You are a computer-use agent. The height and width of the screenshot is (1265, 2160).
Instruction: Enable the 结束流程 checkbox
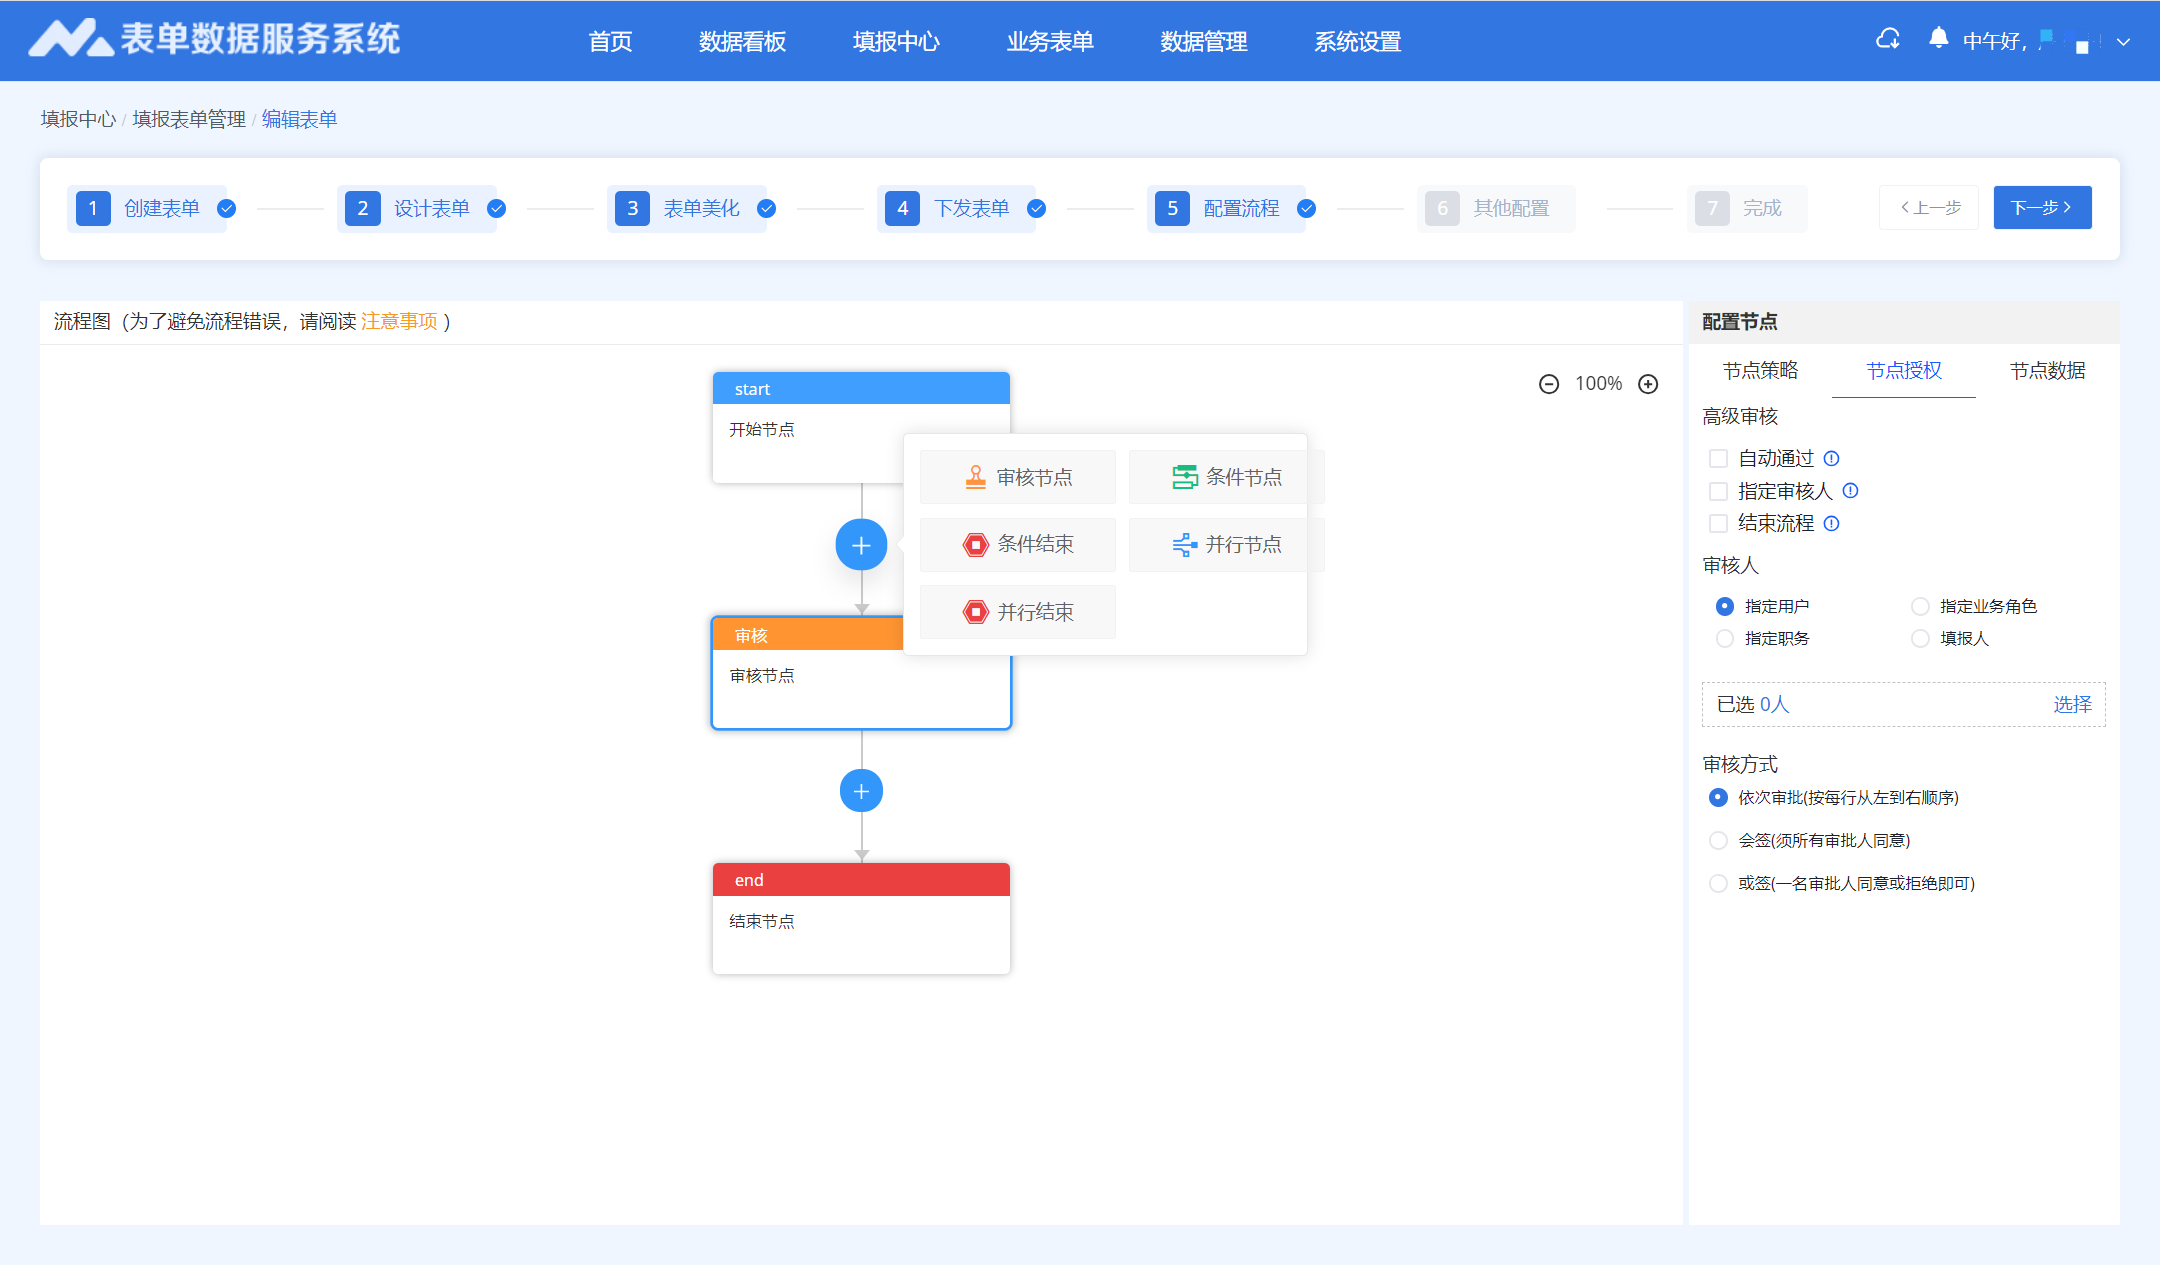pyautogui.click(x=1718, y=523)
